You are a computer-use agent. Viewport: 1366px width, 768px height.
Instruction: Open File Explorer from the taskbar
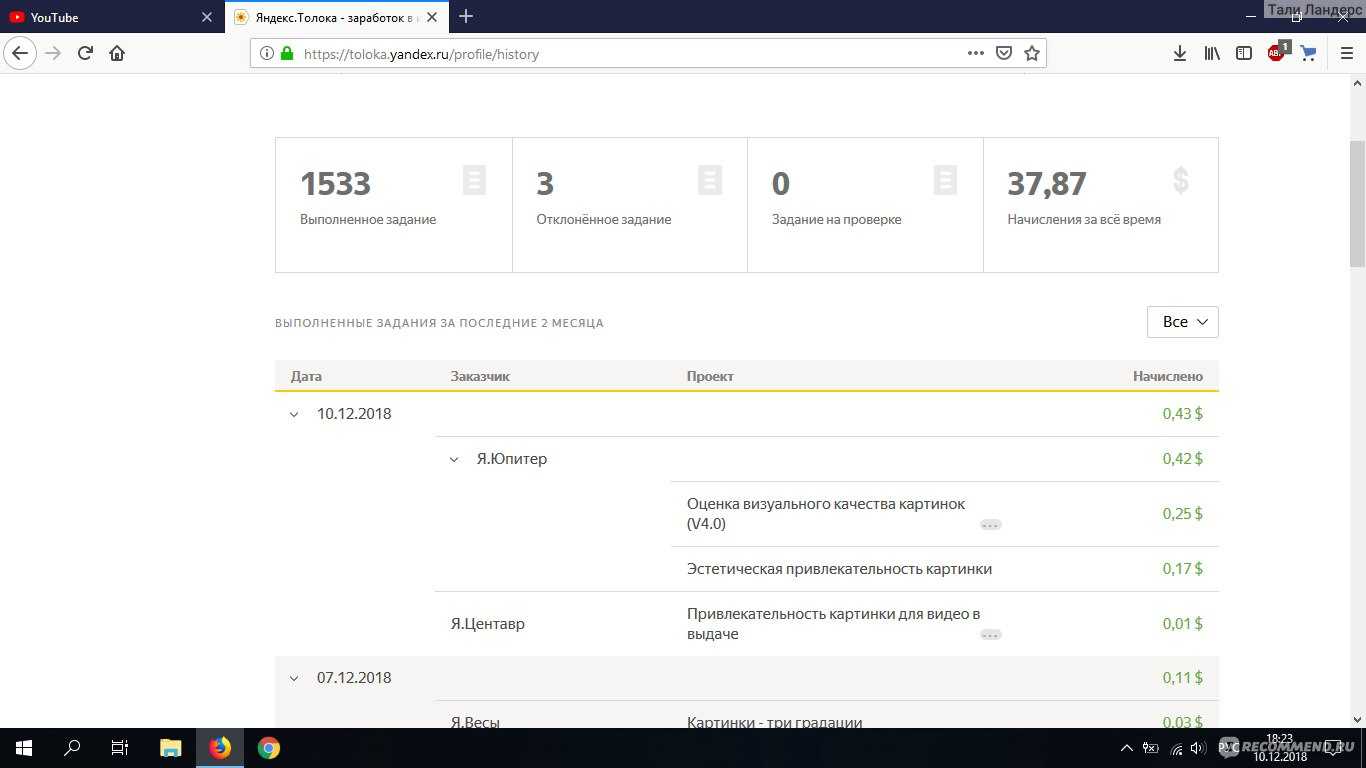pyautogui.click(x=171, y=748)
